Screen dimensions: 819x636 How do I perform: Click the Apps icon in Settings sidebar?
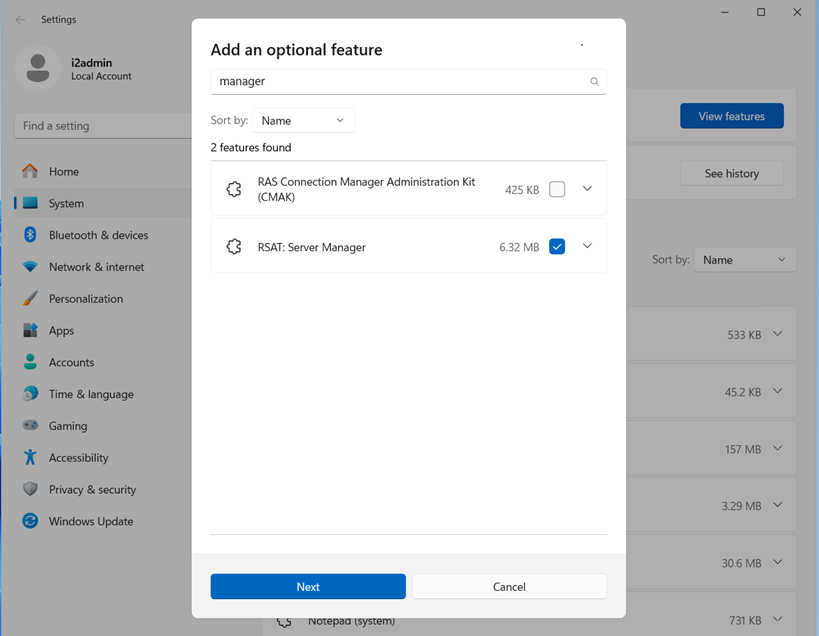[30, 331]
